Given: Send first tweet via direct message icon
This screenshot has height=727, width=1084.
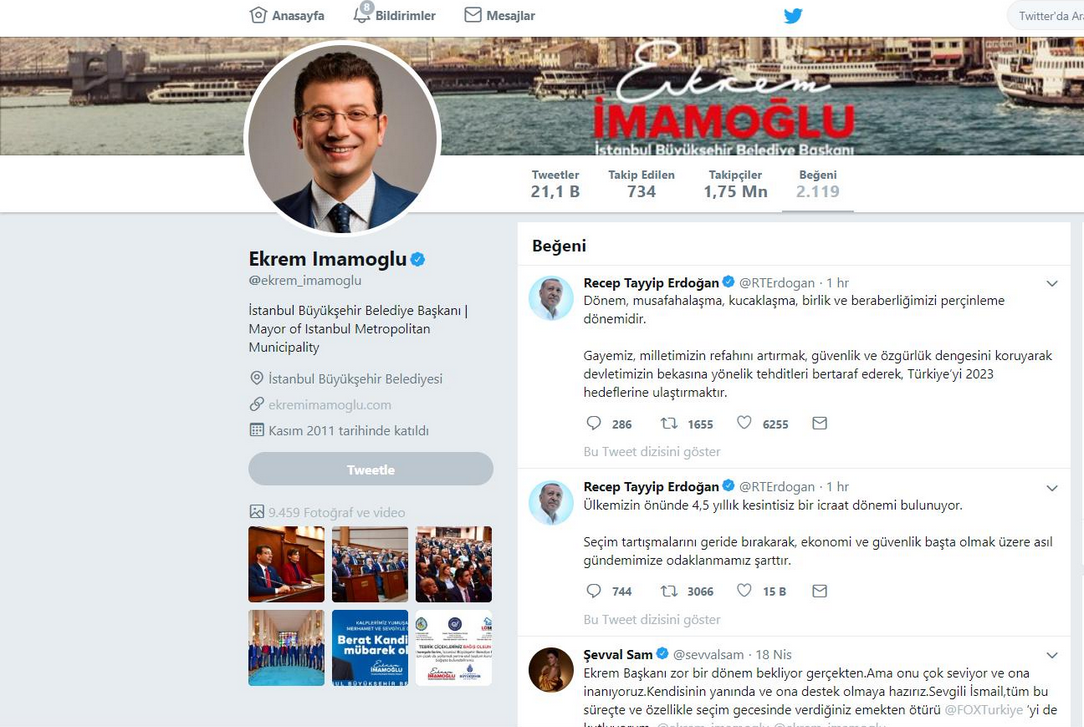Looking at the screenshot, I should tap(819, 423).
